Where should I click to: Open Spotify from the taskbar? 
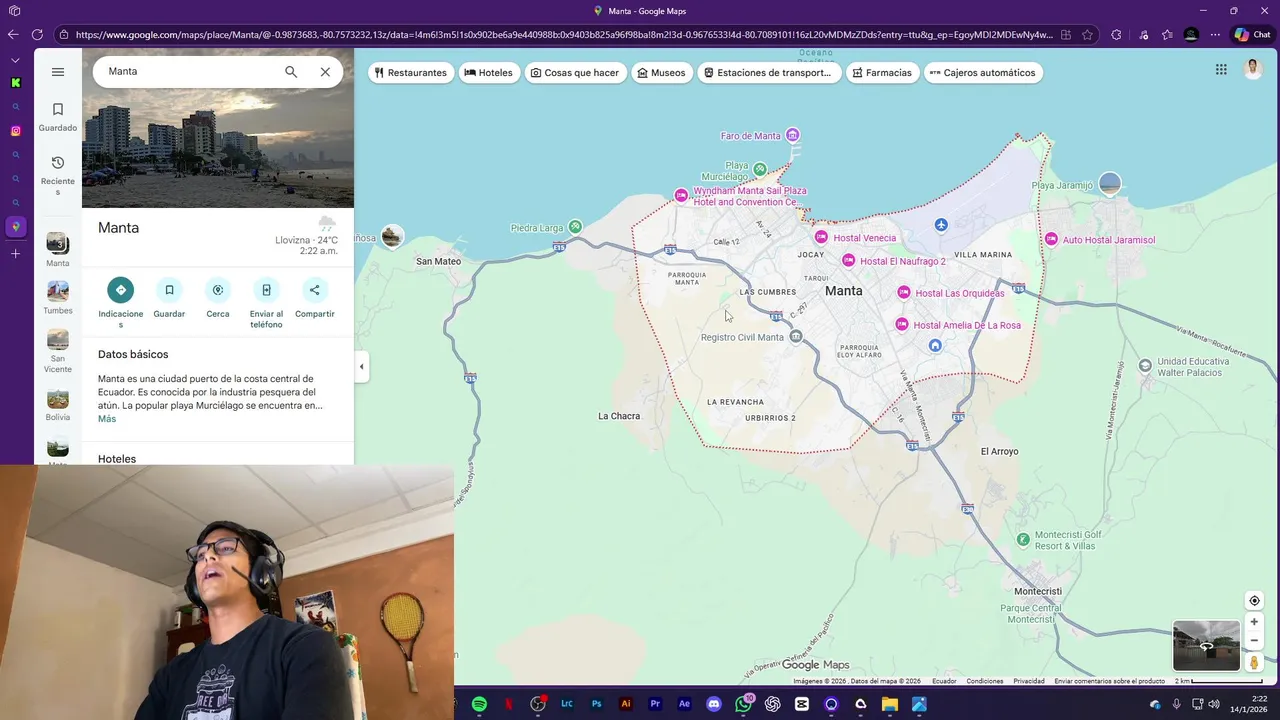click(x=479, y=704)
